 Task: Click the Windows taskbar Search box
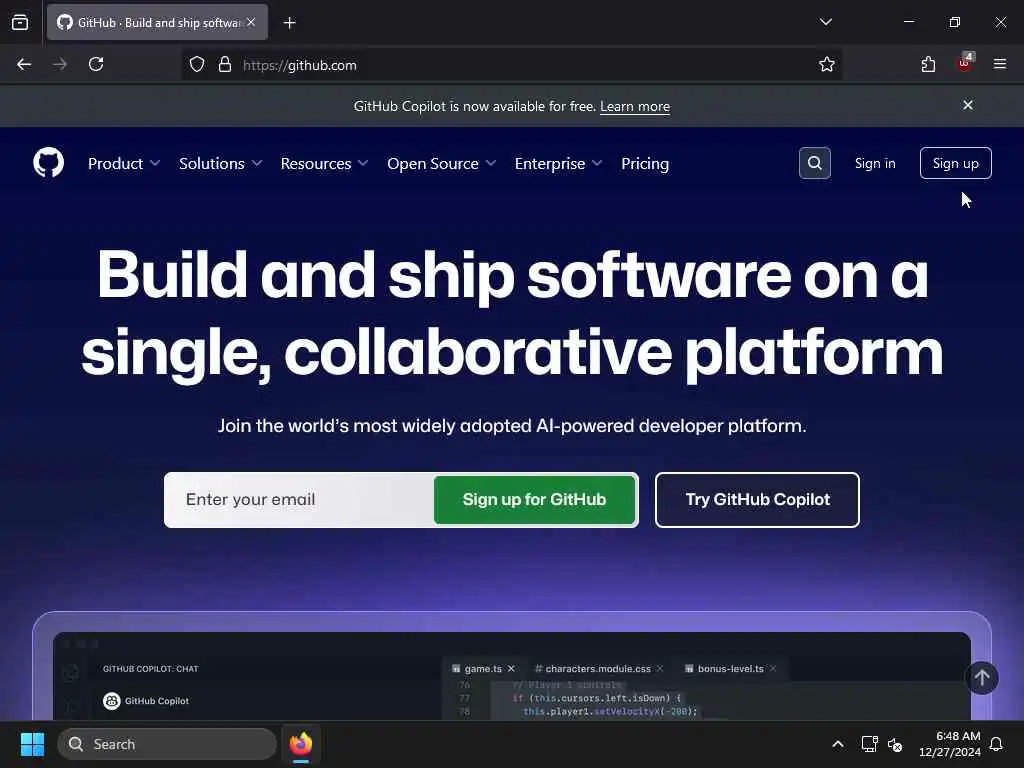pos(167,744)
